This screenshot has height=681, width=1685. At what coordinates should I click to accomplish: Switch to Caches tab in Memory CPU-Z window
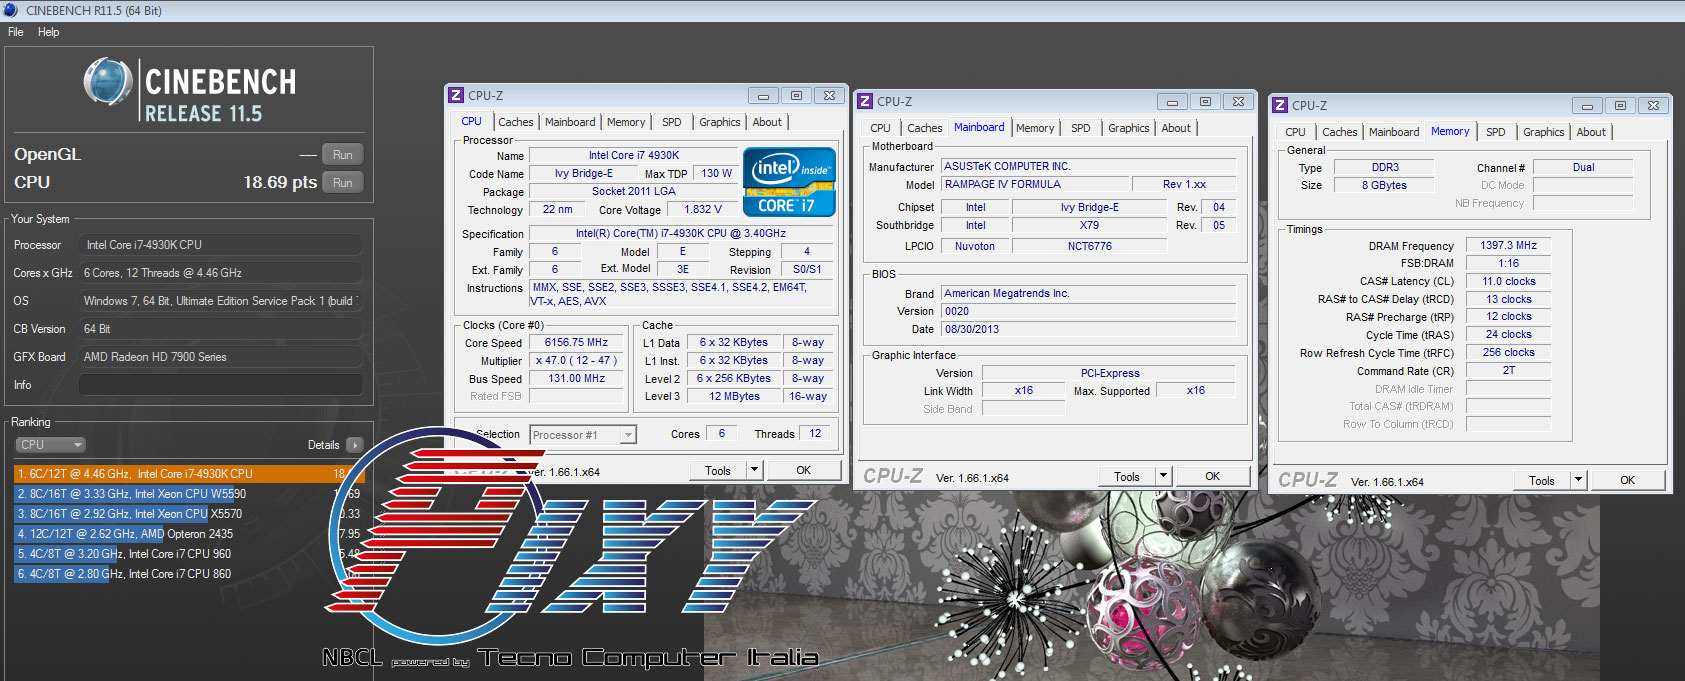click(x=1340, y=132)
